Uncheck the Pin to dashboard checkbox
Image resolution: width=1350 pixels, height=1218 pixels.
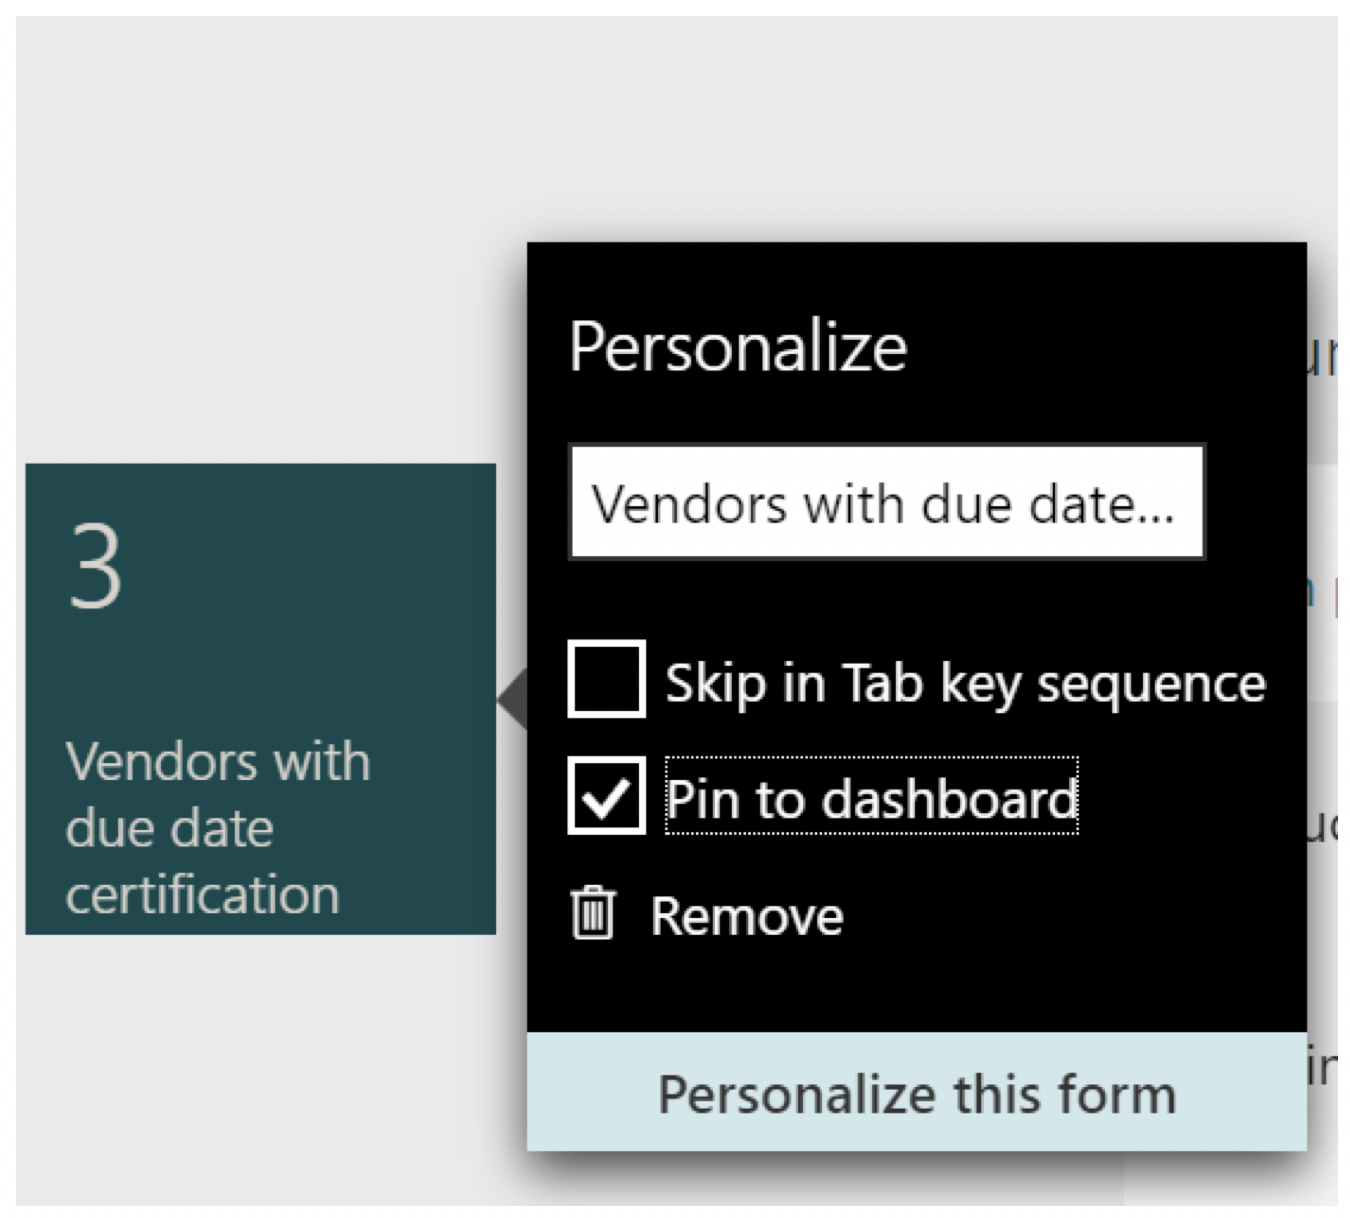(x=606, y=796)
